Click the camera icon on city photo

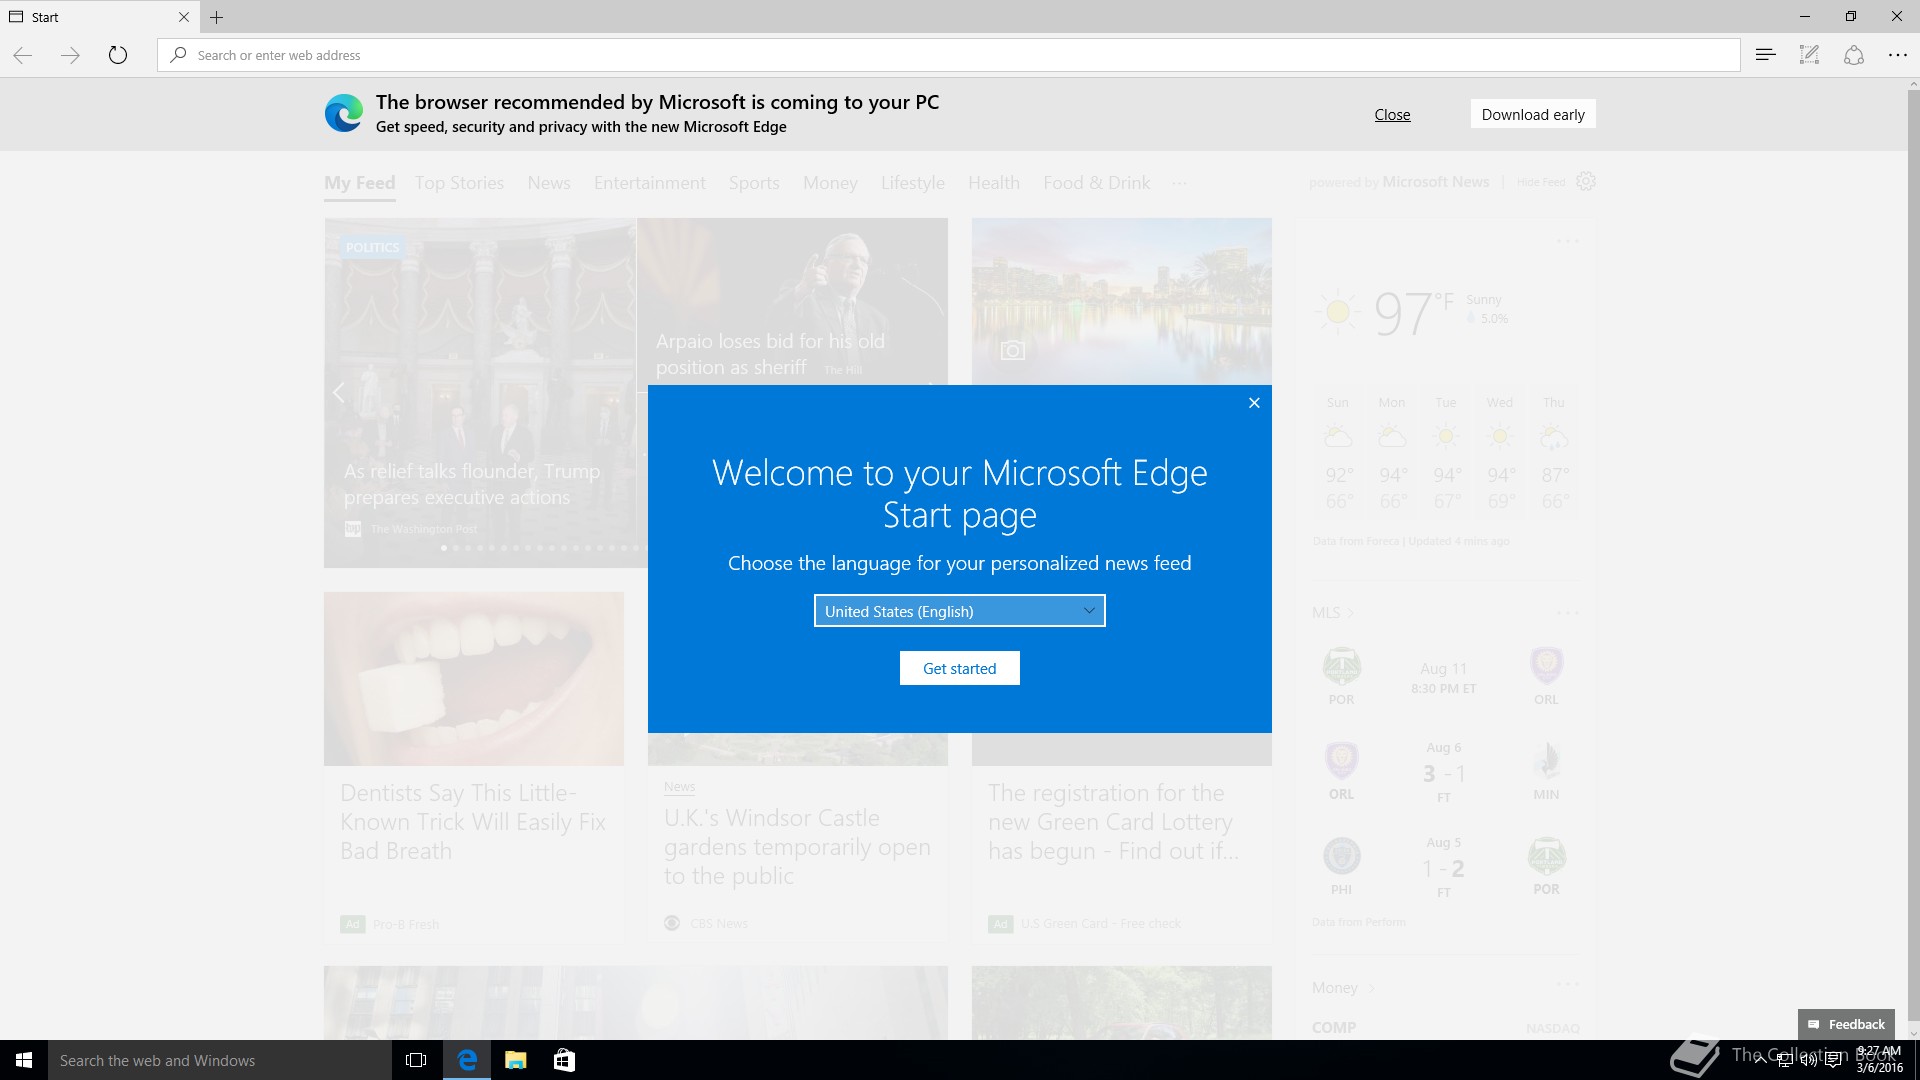click(1012, 350)
